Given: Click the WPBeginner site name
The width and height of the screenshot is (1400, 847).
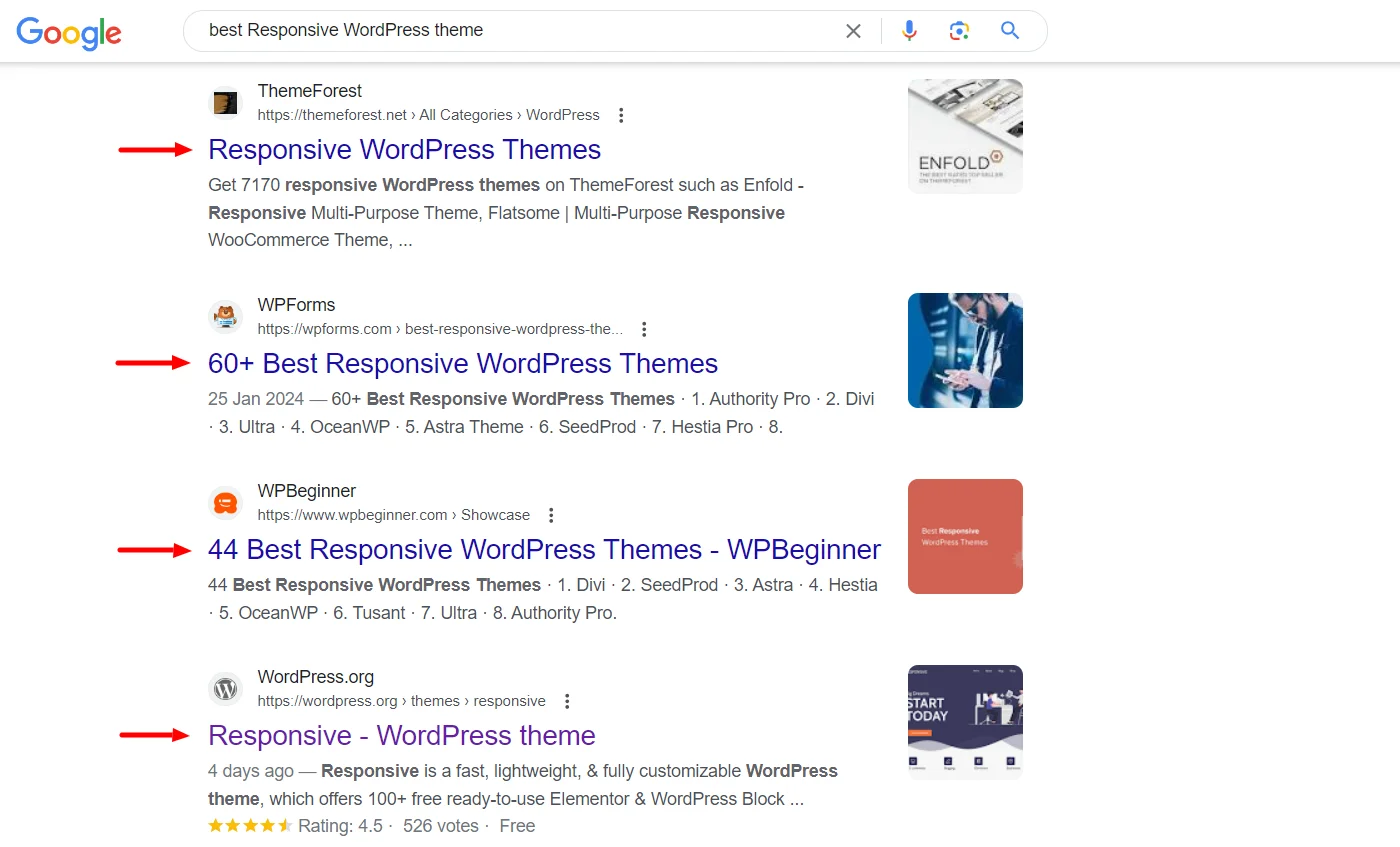Looking at the screenshot, I should pos(306,491).
